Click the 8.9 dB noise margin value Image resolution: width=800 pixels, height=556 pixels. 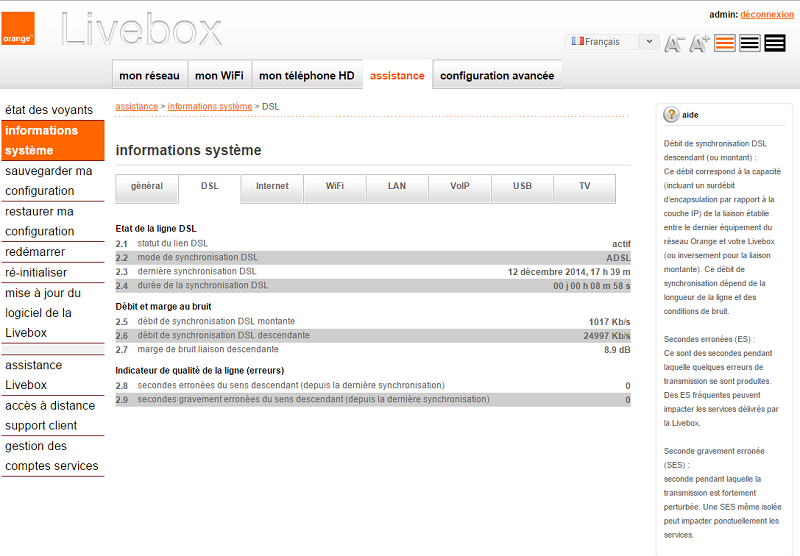(x=617, y=350)
